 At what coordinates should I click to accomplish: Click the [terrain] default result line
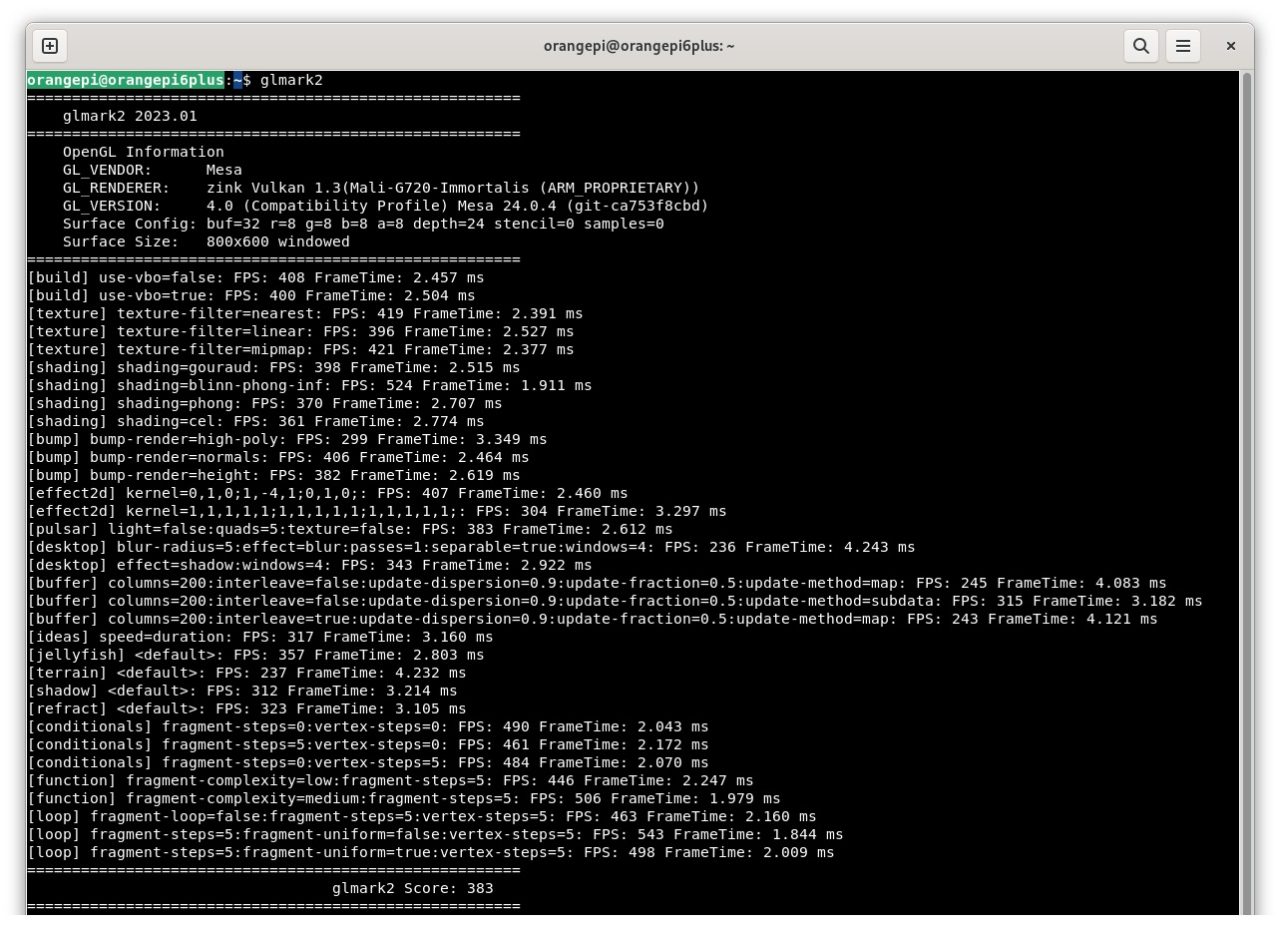click(x=246, y=672)
